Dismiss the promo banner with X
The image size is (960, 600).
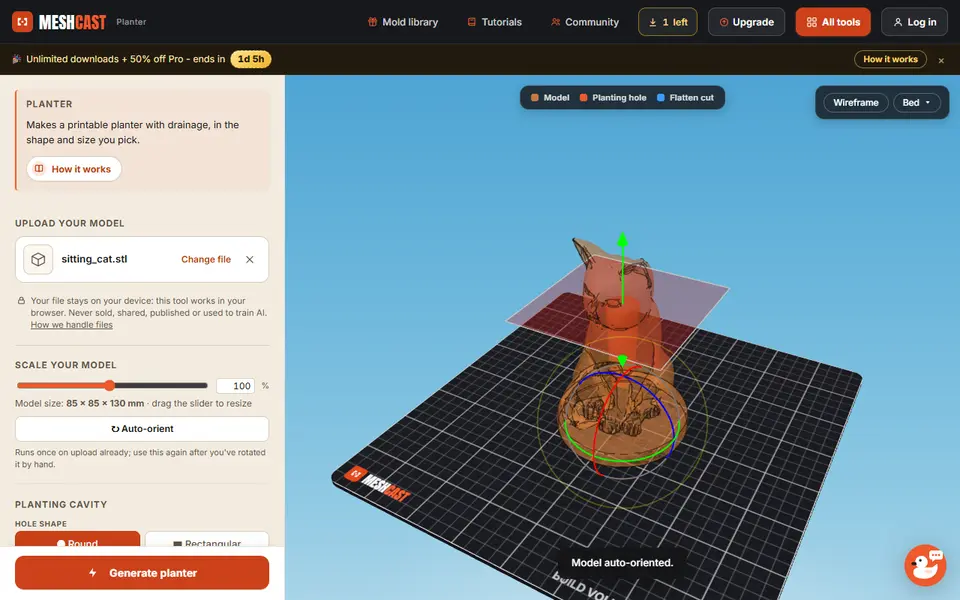(941, 60)
